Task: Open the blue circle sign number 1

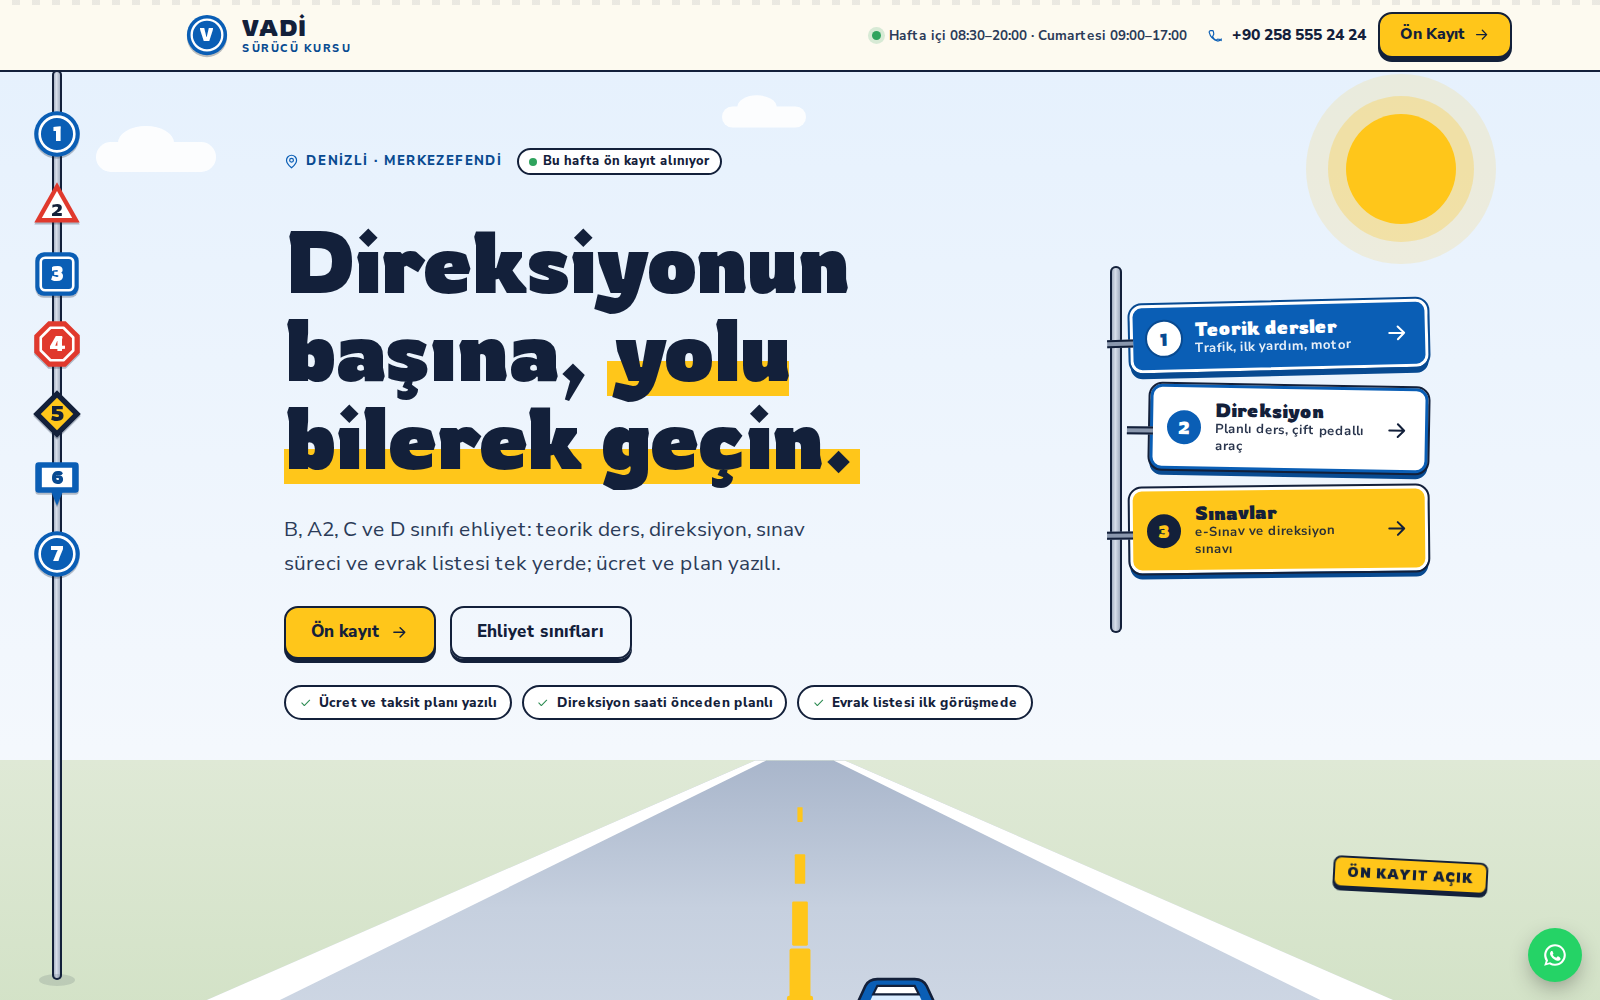Action: coord(57,134)
